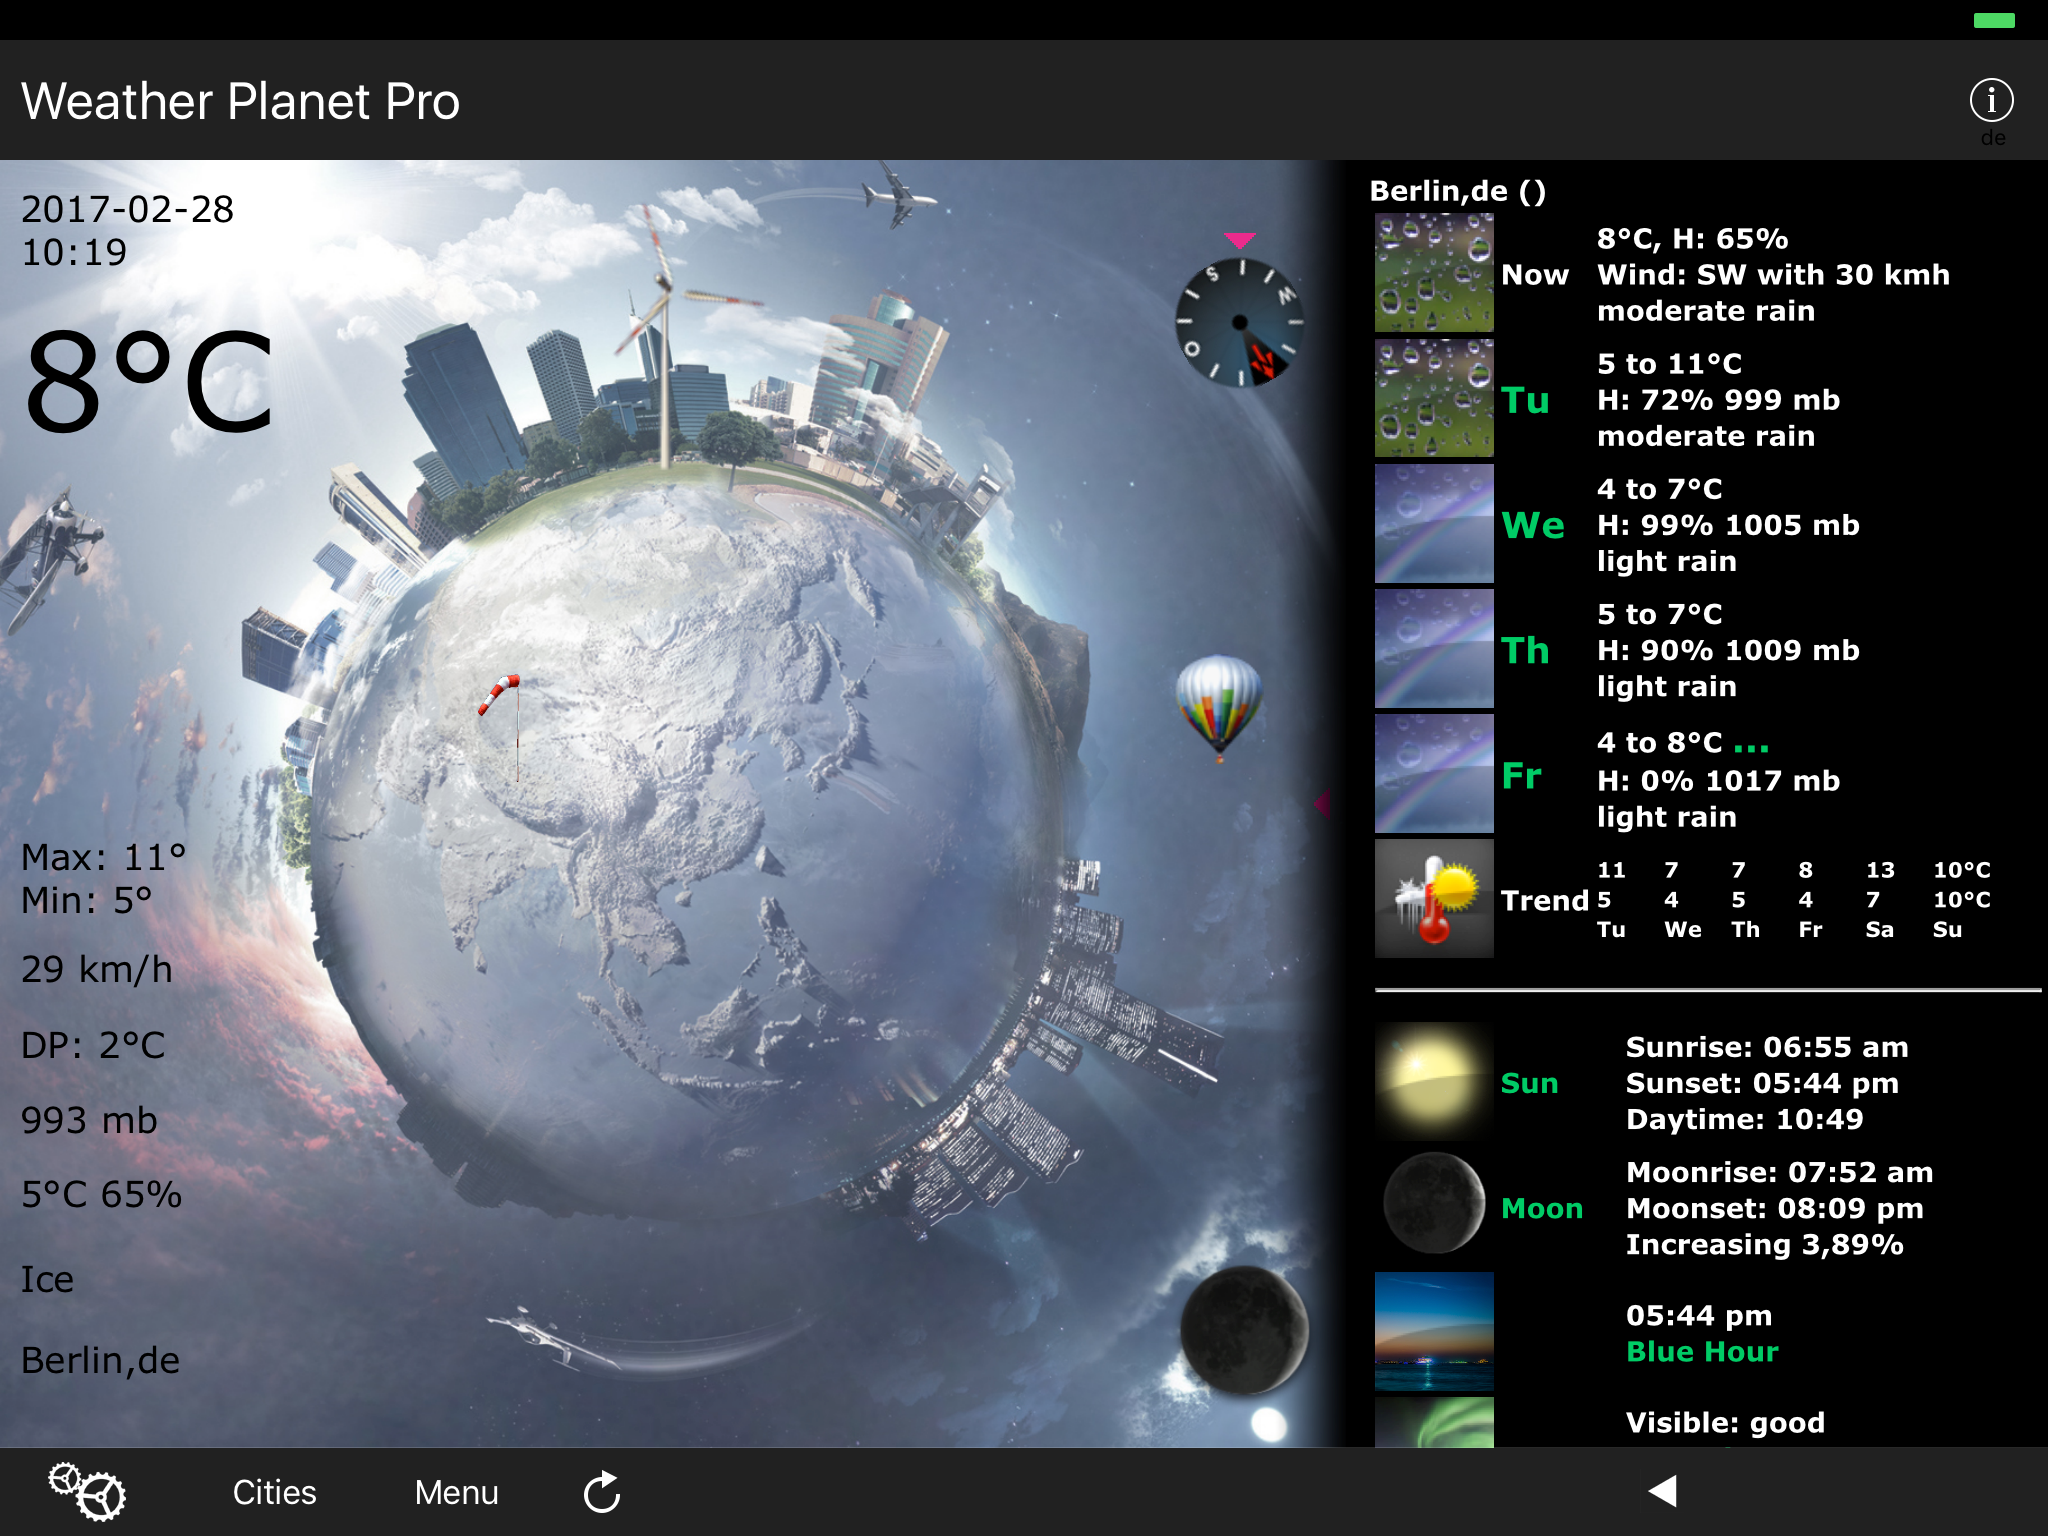This screenshot has height=1536, width=2048.
Task: Open settings with the gears icon
Action: click(x=88, y=1491)
